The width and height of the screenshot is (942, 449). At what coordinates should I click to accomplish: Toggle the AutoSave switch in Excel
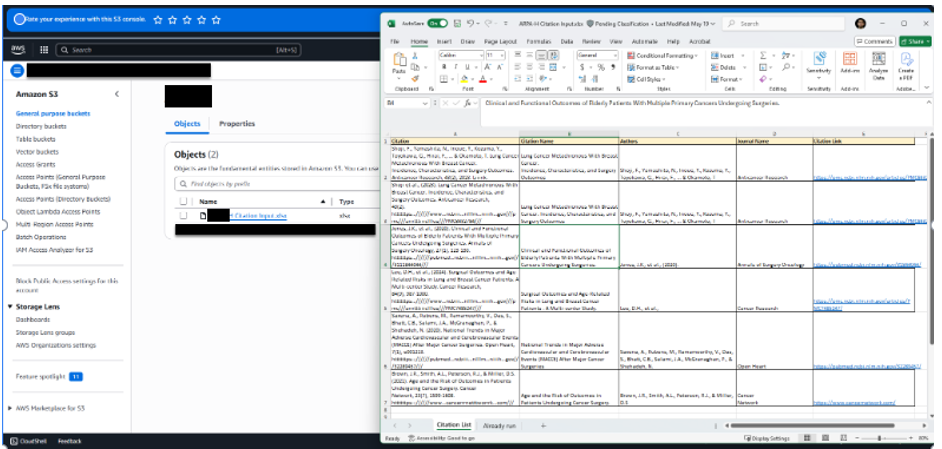(x=437, y=23)
